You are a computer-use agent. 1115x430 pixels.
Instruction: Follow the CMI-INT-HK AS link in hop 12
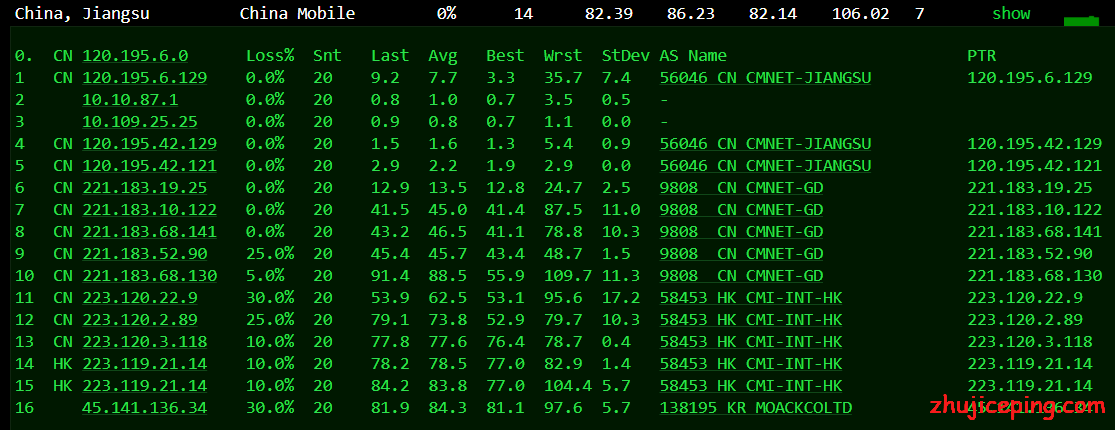[751, 321]
